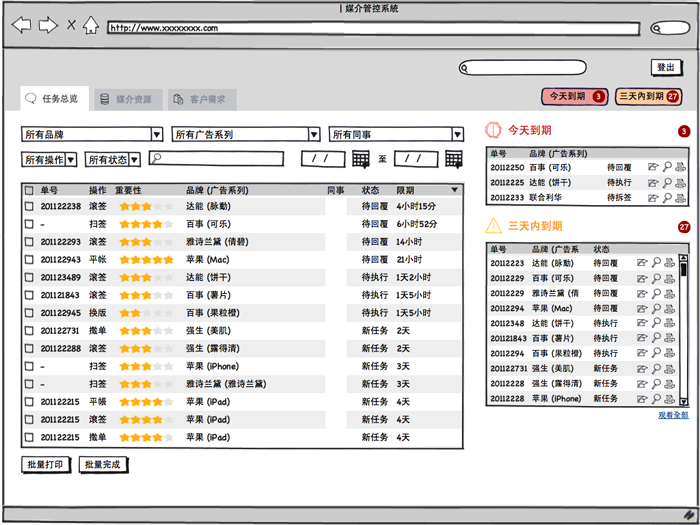Open the 所有广告系列 dropdown

(x=246, y=134)
